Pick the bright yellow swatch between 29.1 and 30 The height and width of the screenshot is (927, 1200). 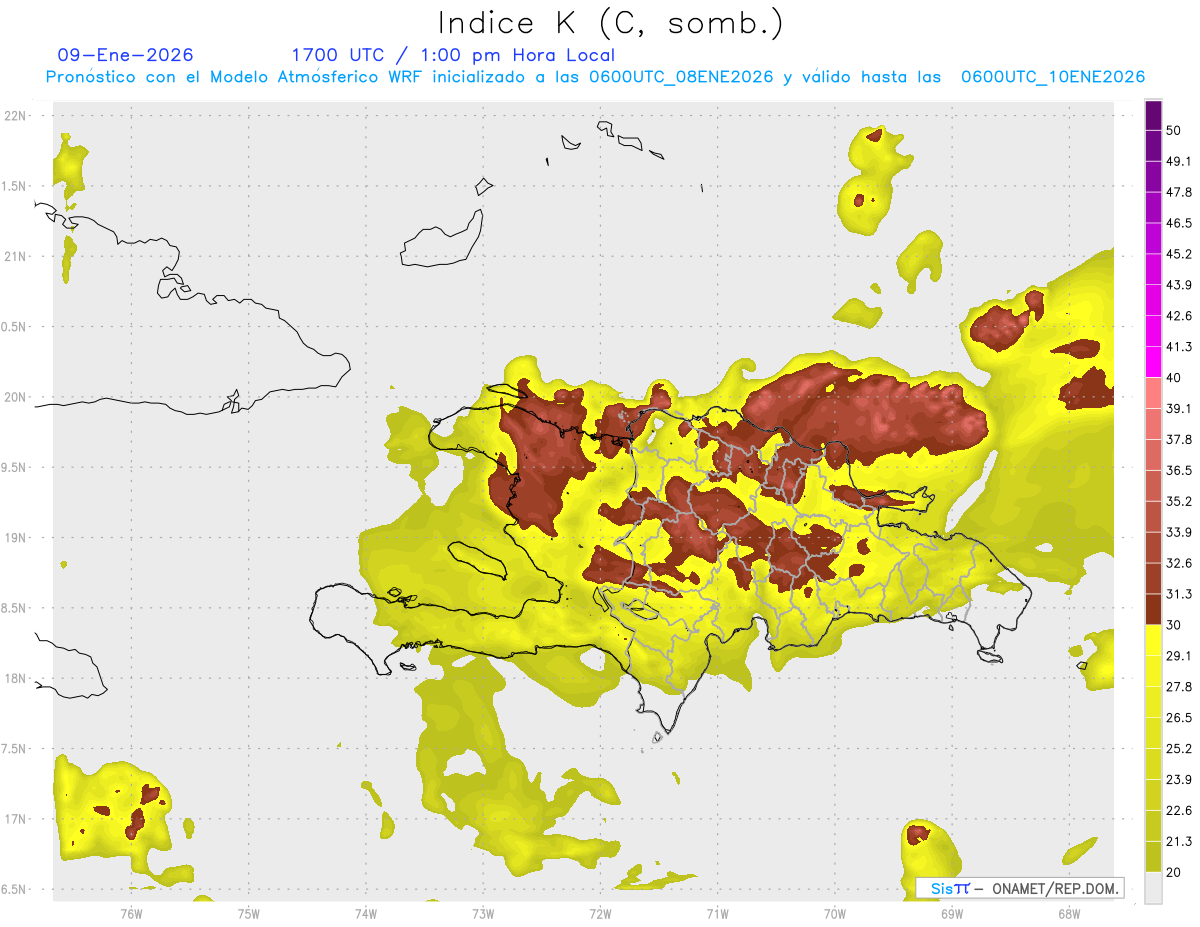(1153, 640)
